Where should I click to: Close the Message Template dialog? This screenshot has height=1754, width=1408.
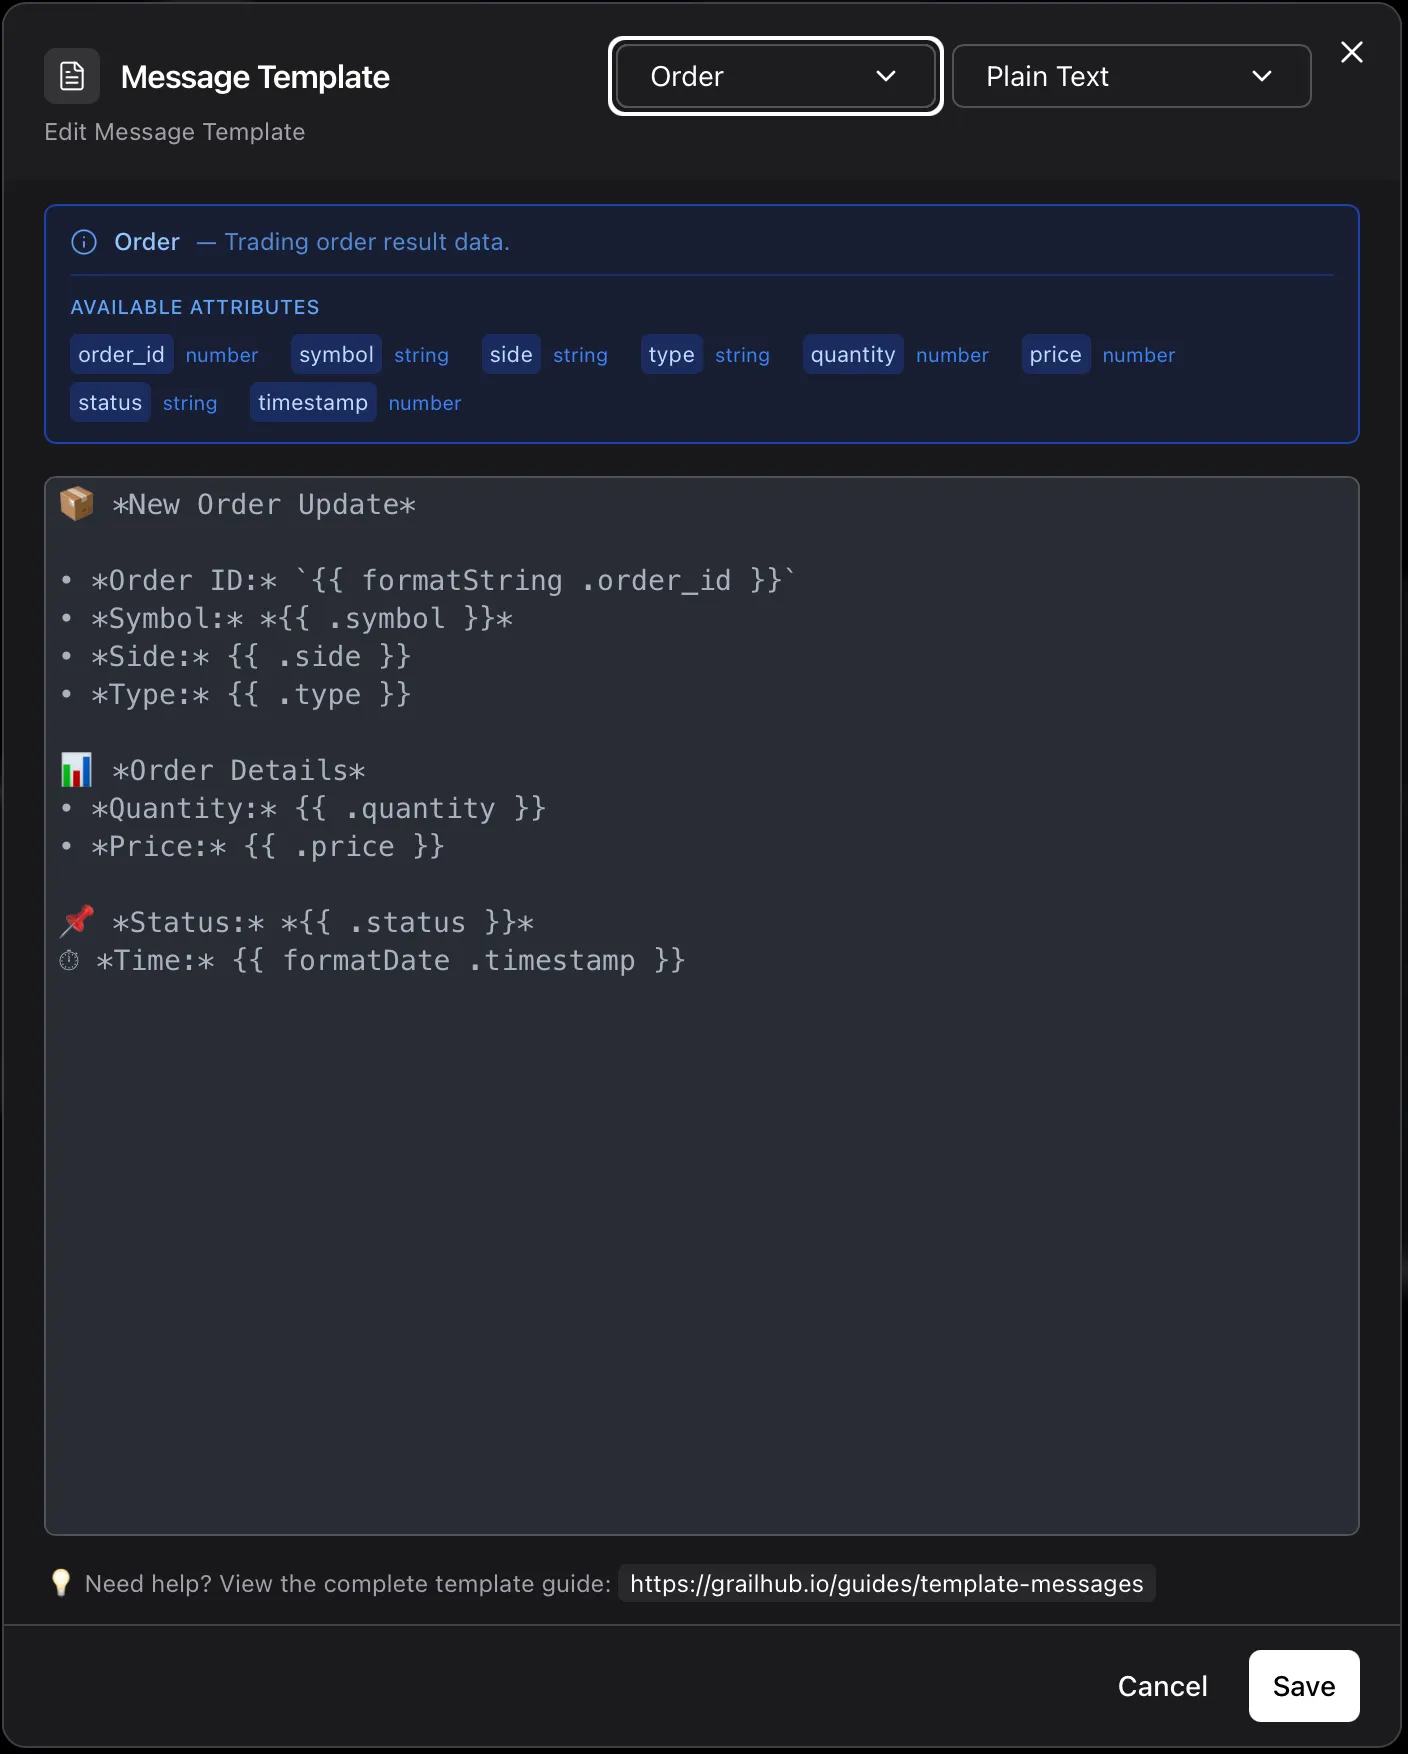click(x=1351, y=52)
